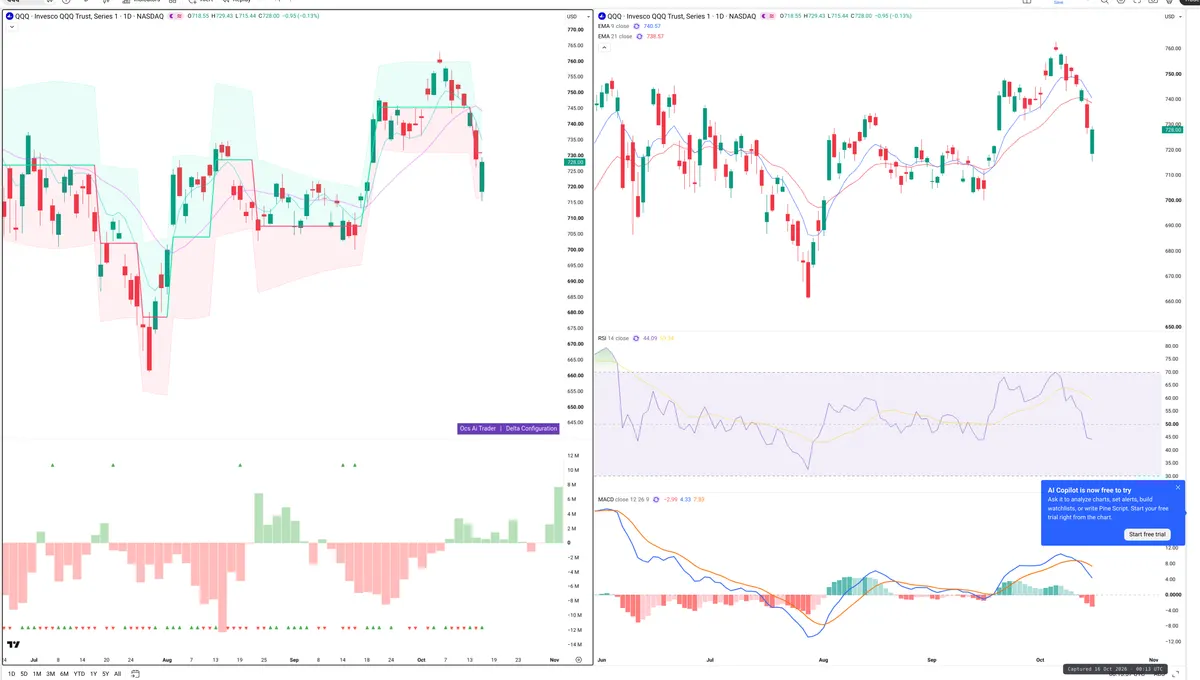Click 728.00 price label on left axis
This screenshot has width=1200, height=680.
tap(574, 161)
